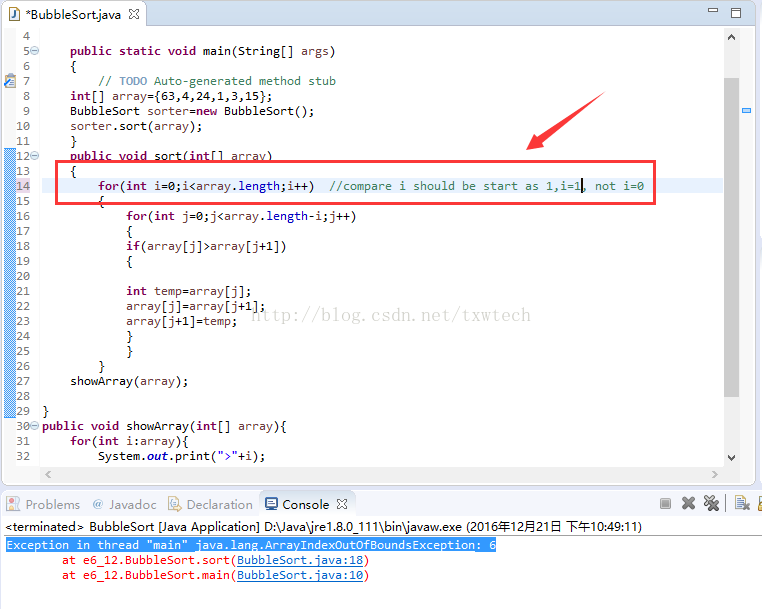Viewport: 762px width, 609px height.
Task: Open BubbleSort.java:18 stack trace link
Action: pyautogui.click(x=300, y=560)
